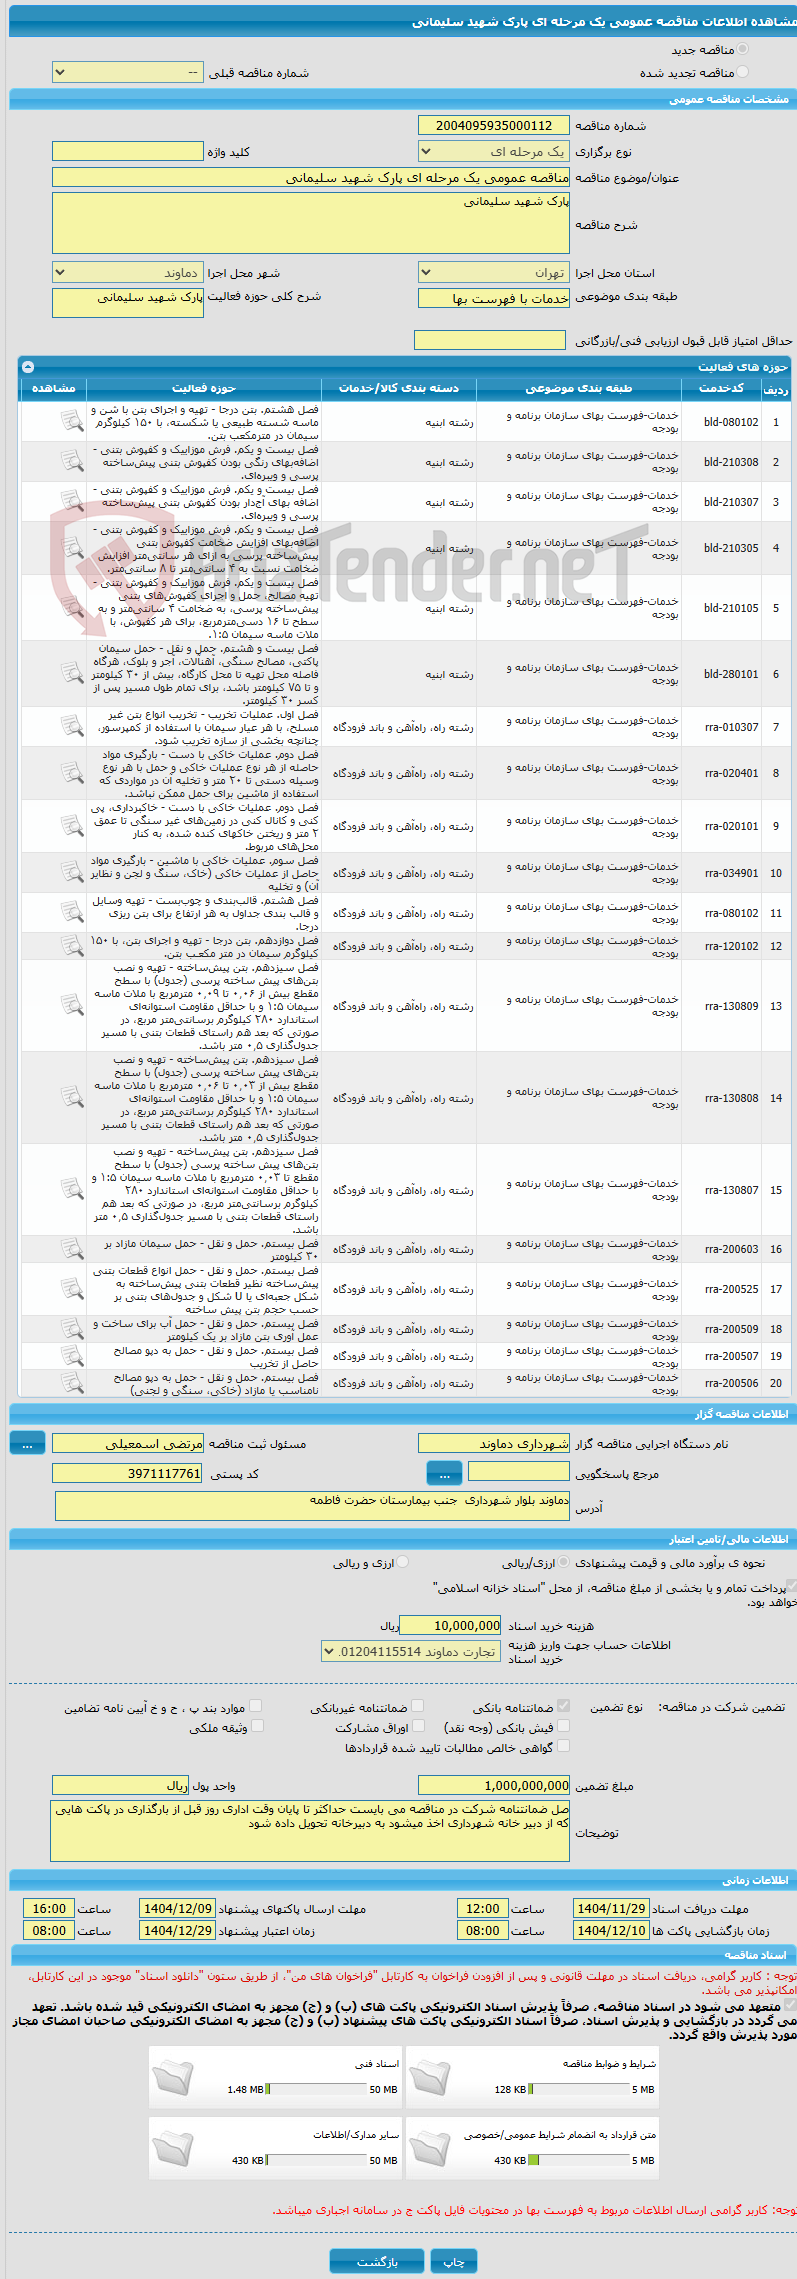This screenshot has height=2279, width=797.
Task: Click the چاپ button
Action: 454,2261
